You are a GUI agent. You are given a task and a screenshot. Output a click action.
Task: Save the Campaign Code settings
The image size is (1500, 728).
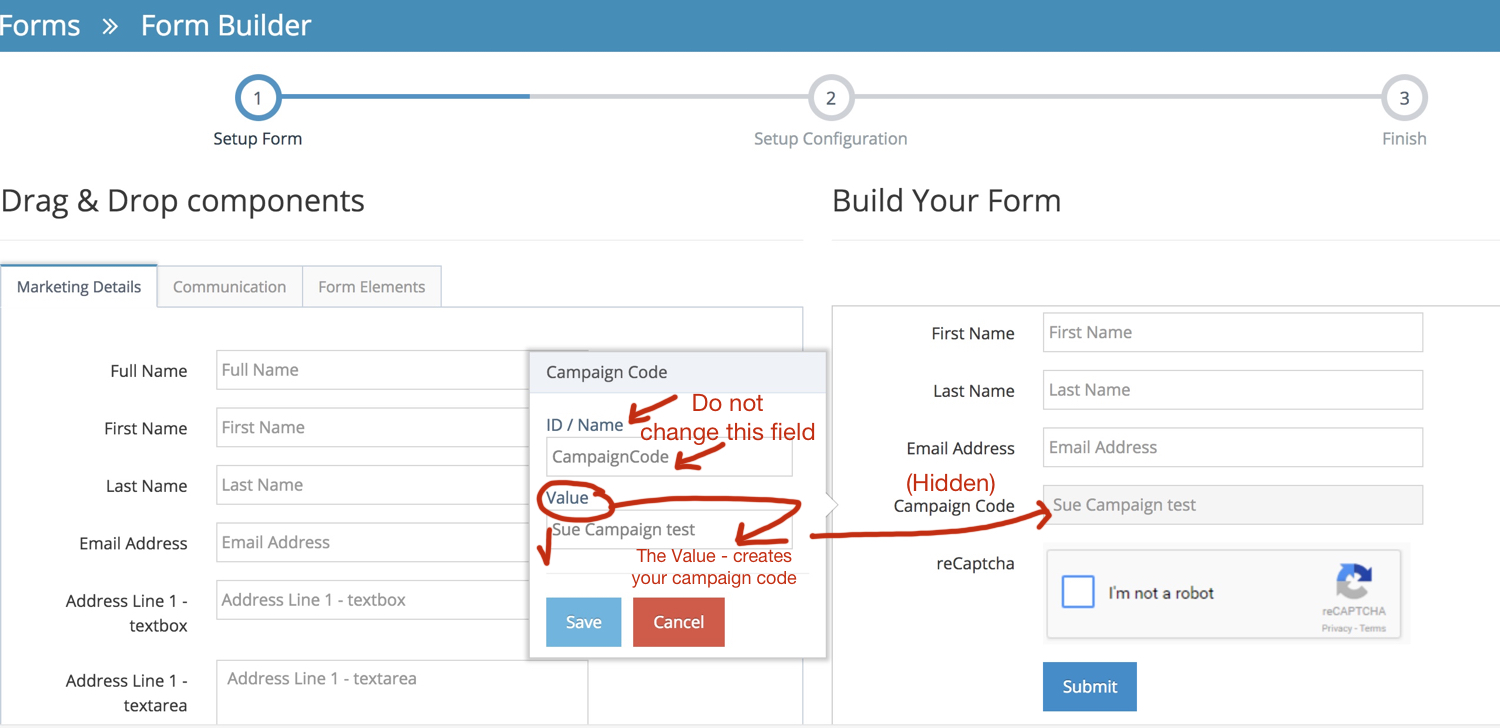tap(583, 621)
